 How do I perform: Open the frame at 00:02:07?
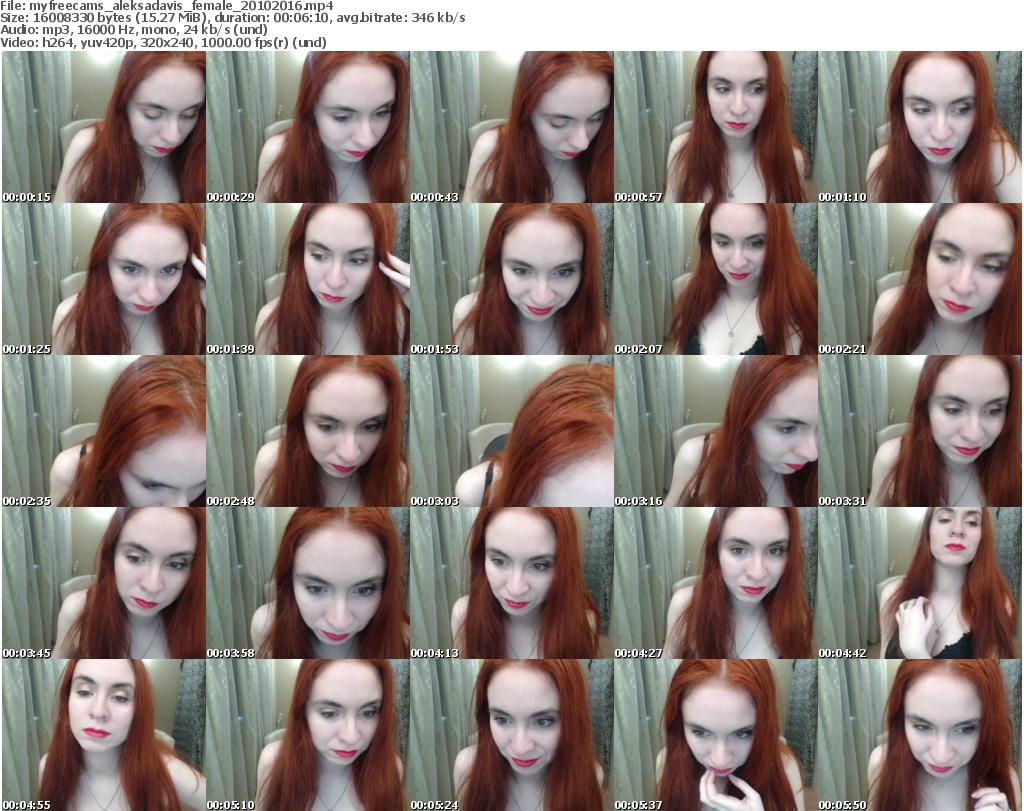pos(716,279)
